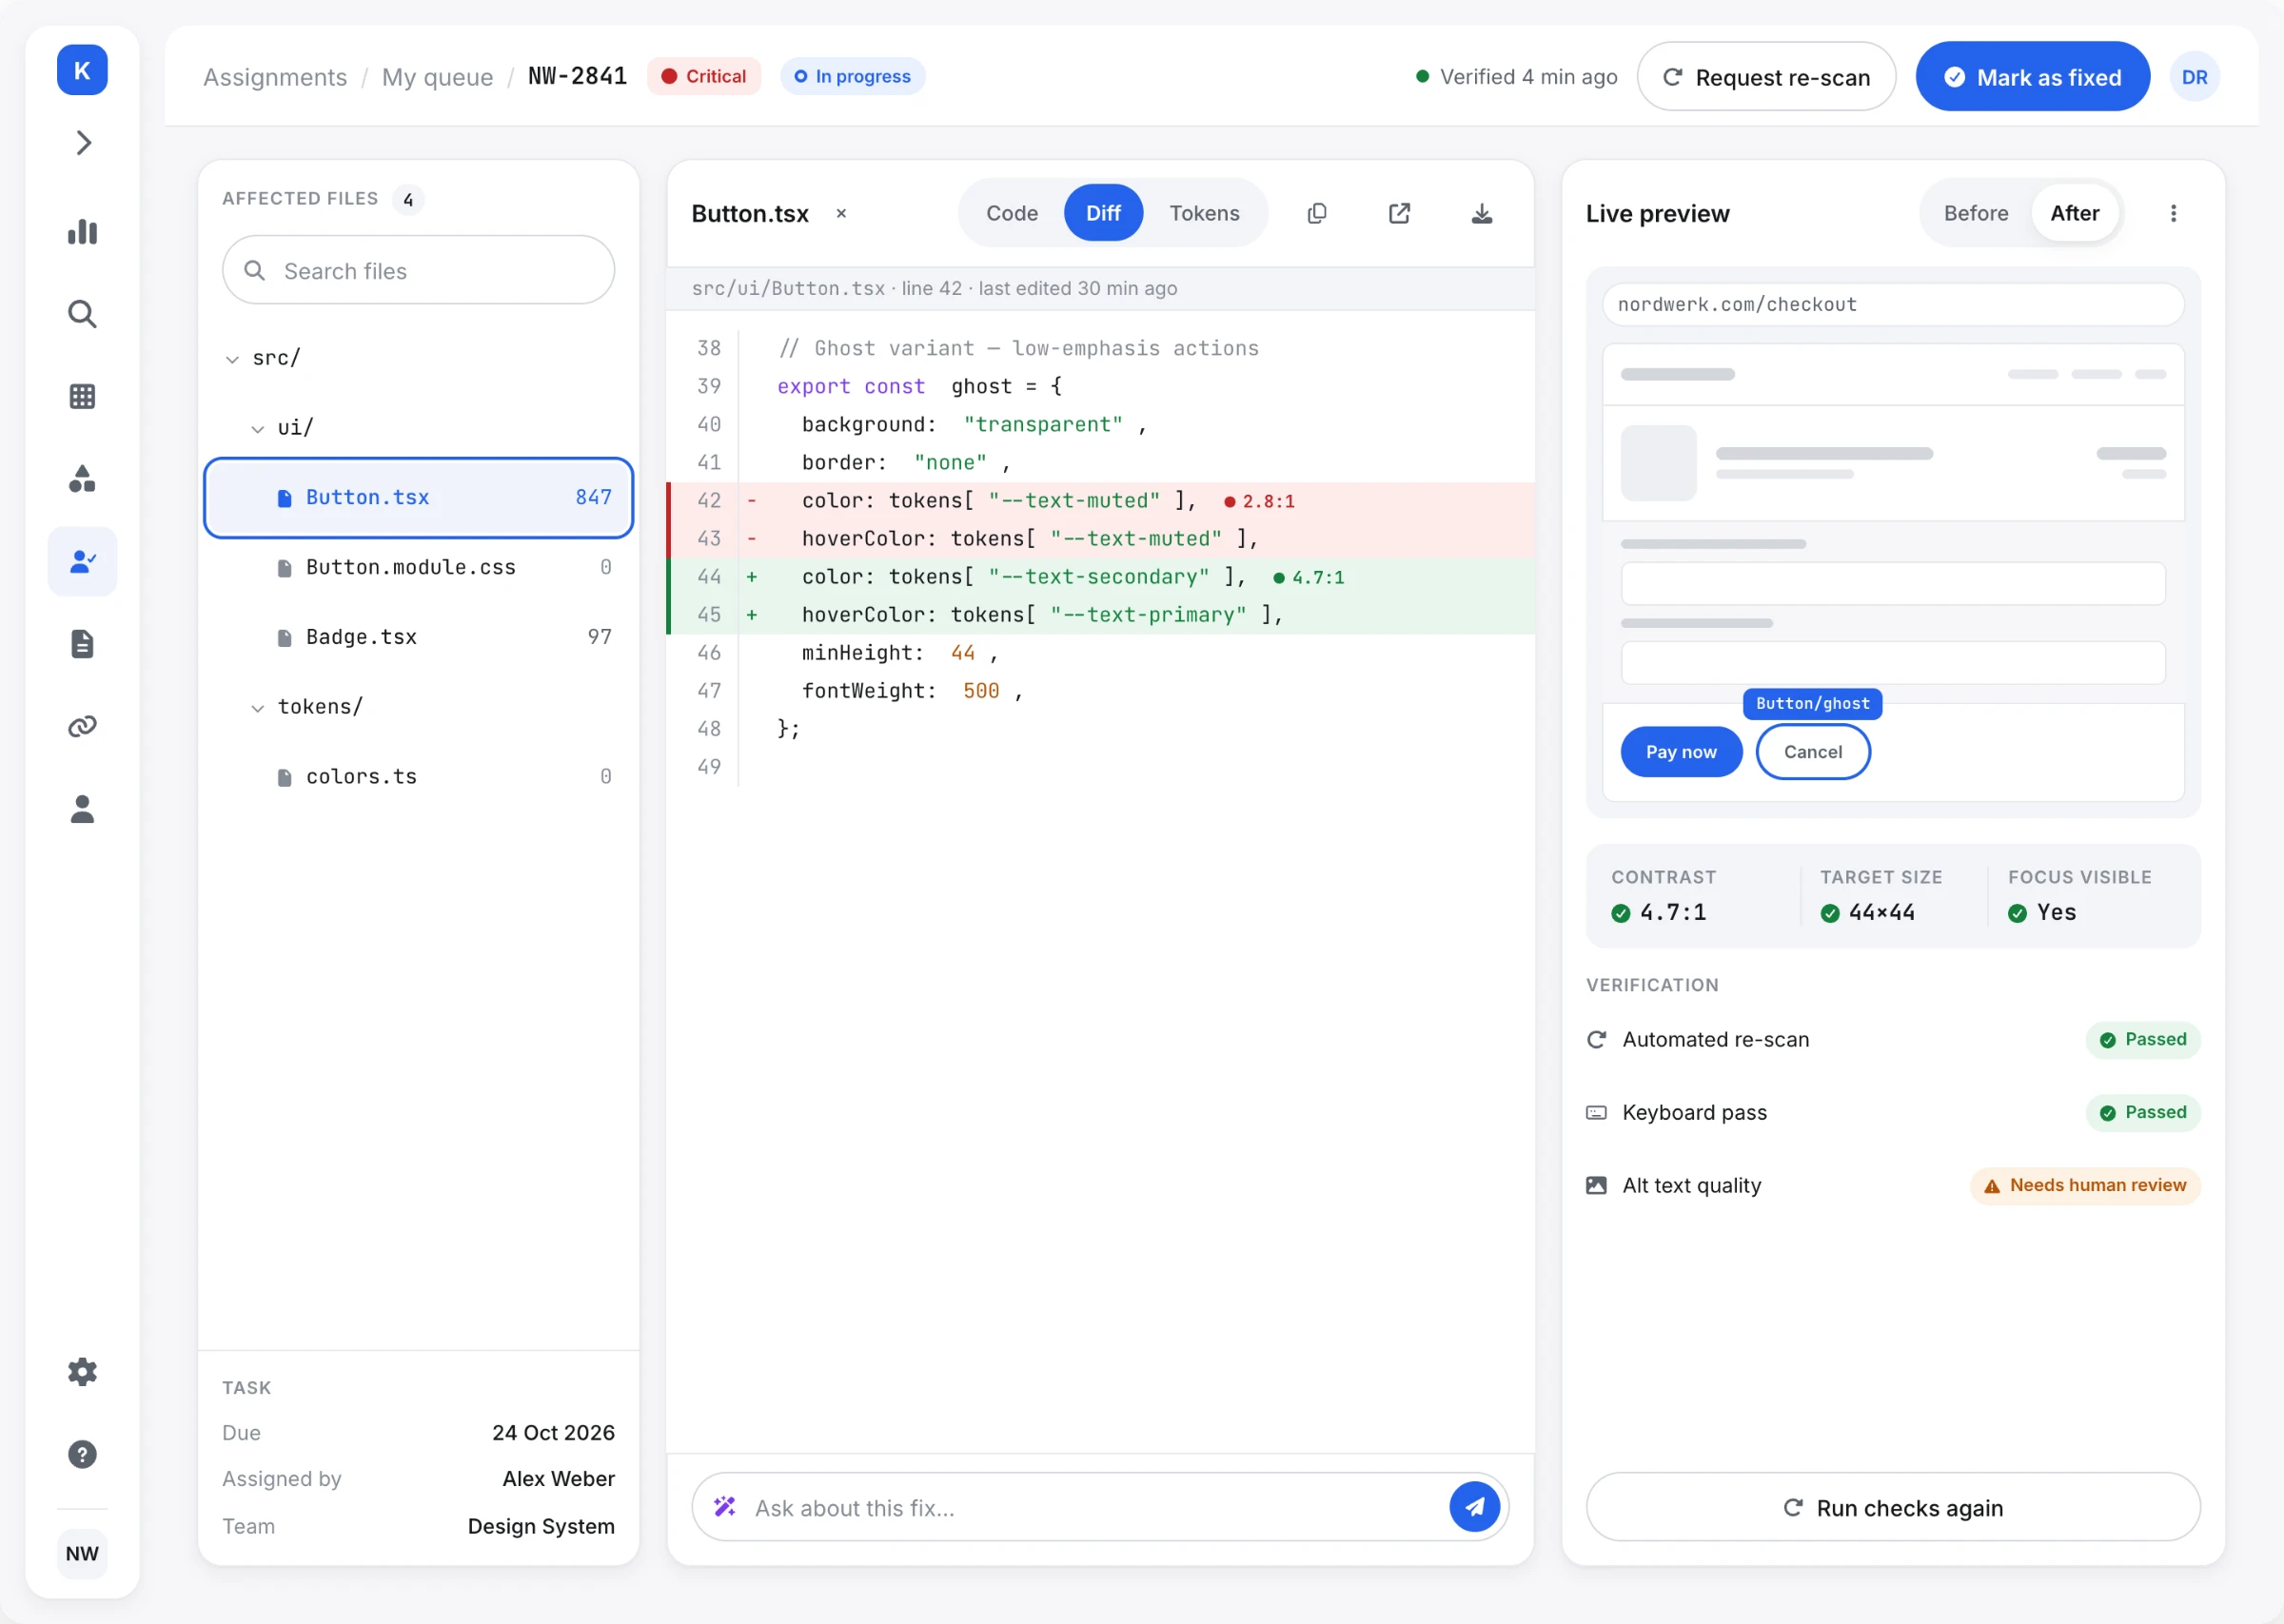Click the Critical severity badge
2284x1624 pixels.
tap(704, 77)
